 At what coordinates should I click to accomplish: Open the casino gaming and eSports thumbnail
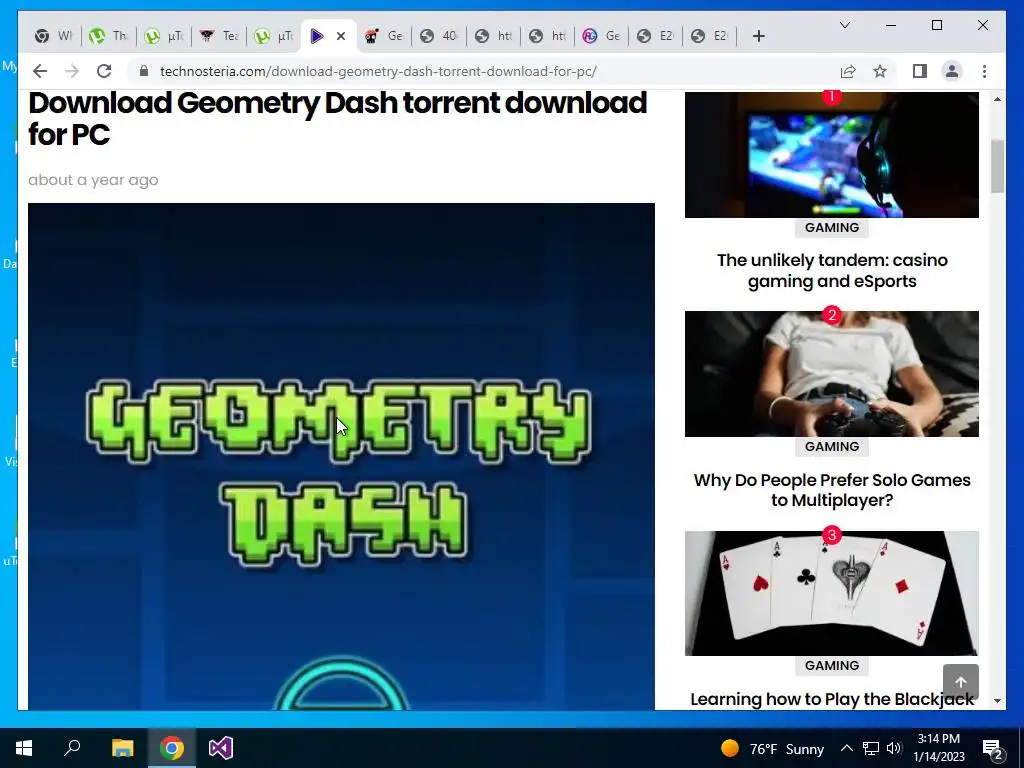click(x=831, y=155)
